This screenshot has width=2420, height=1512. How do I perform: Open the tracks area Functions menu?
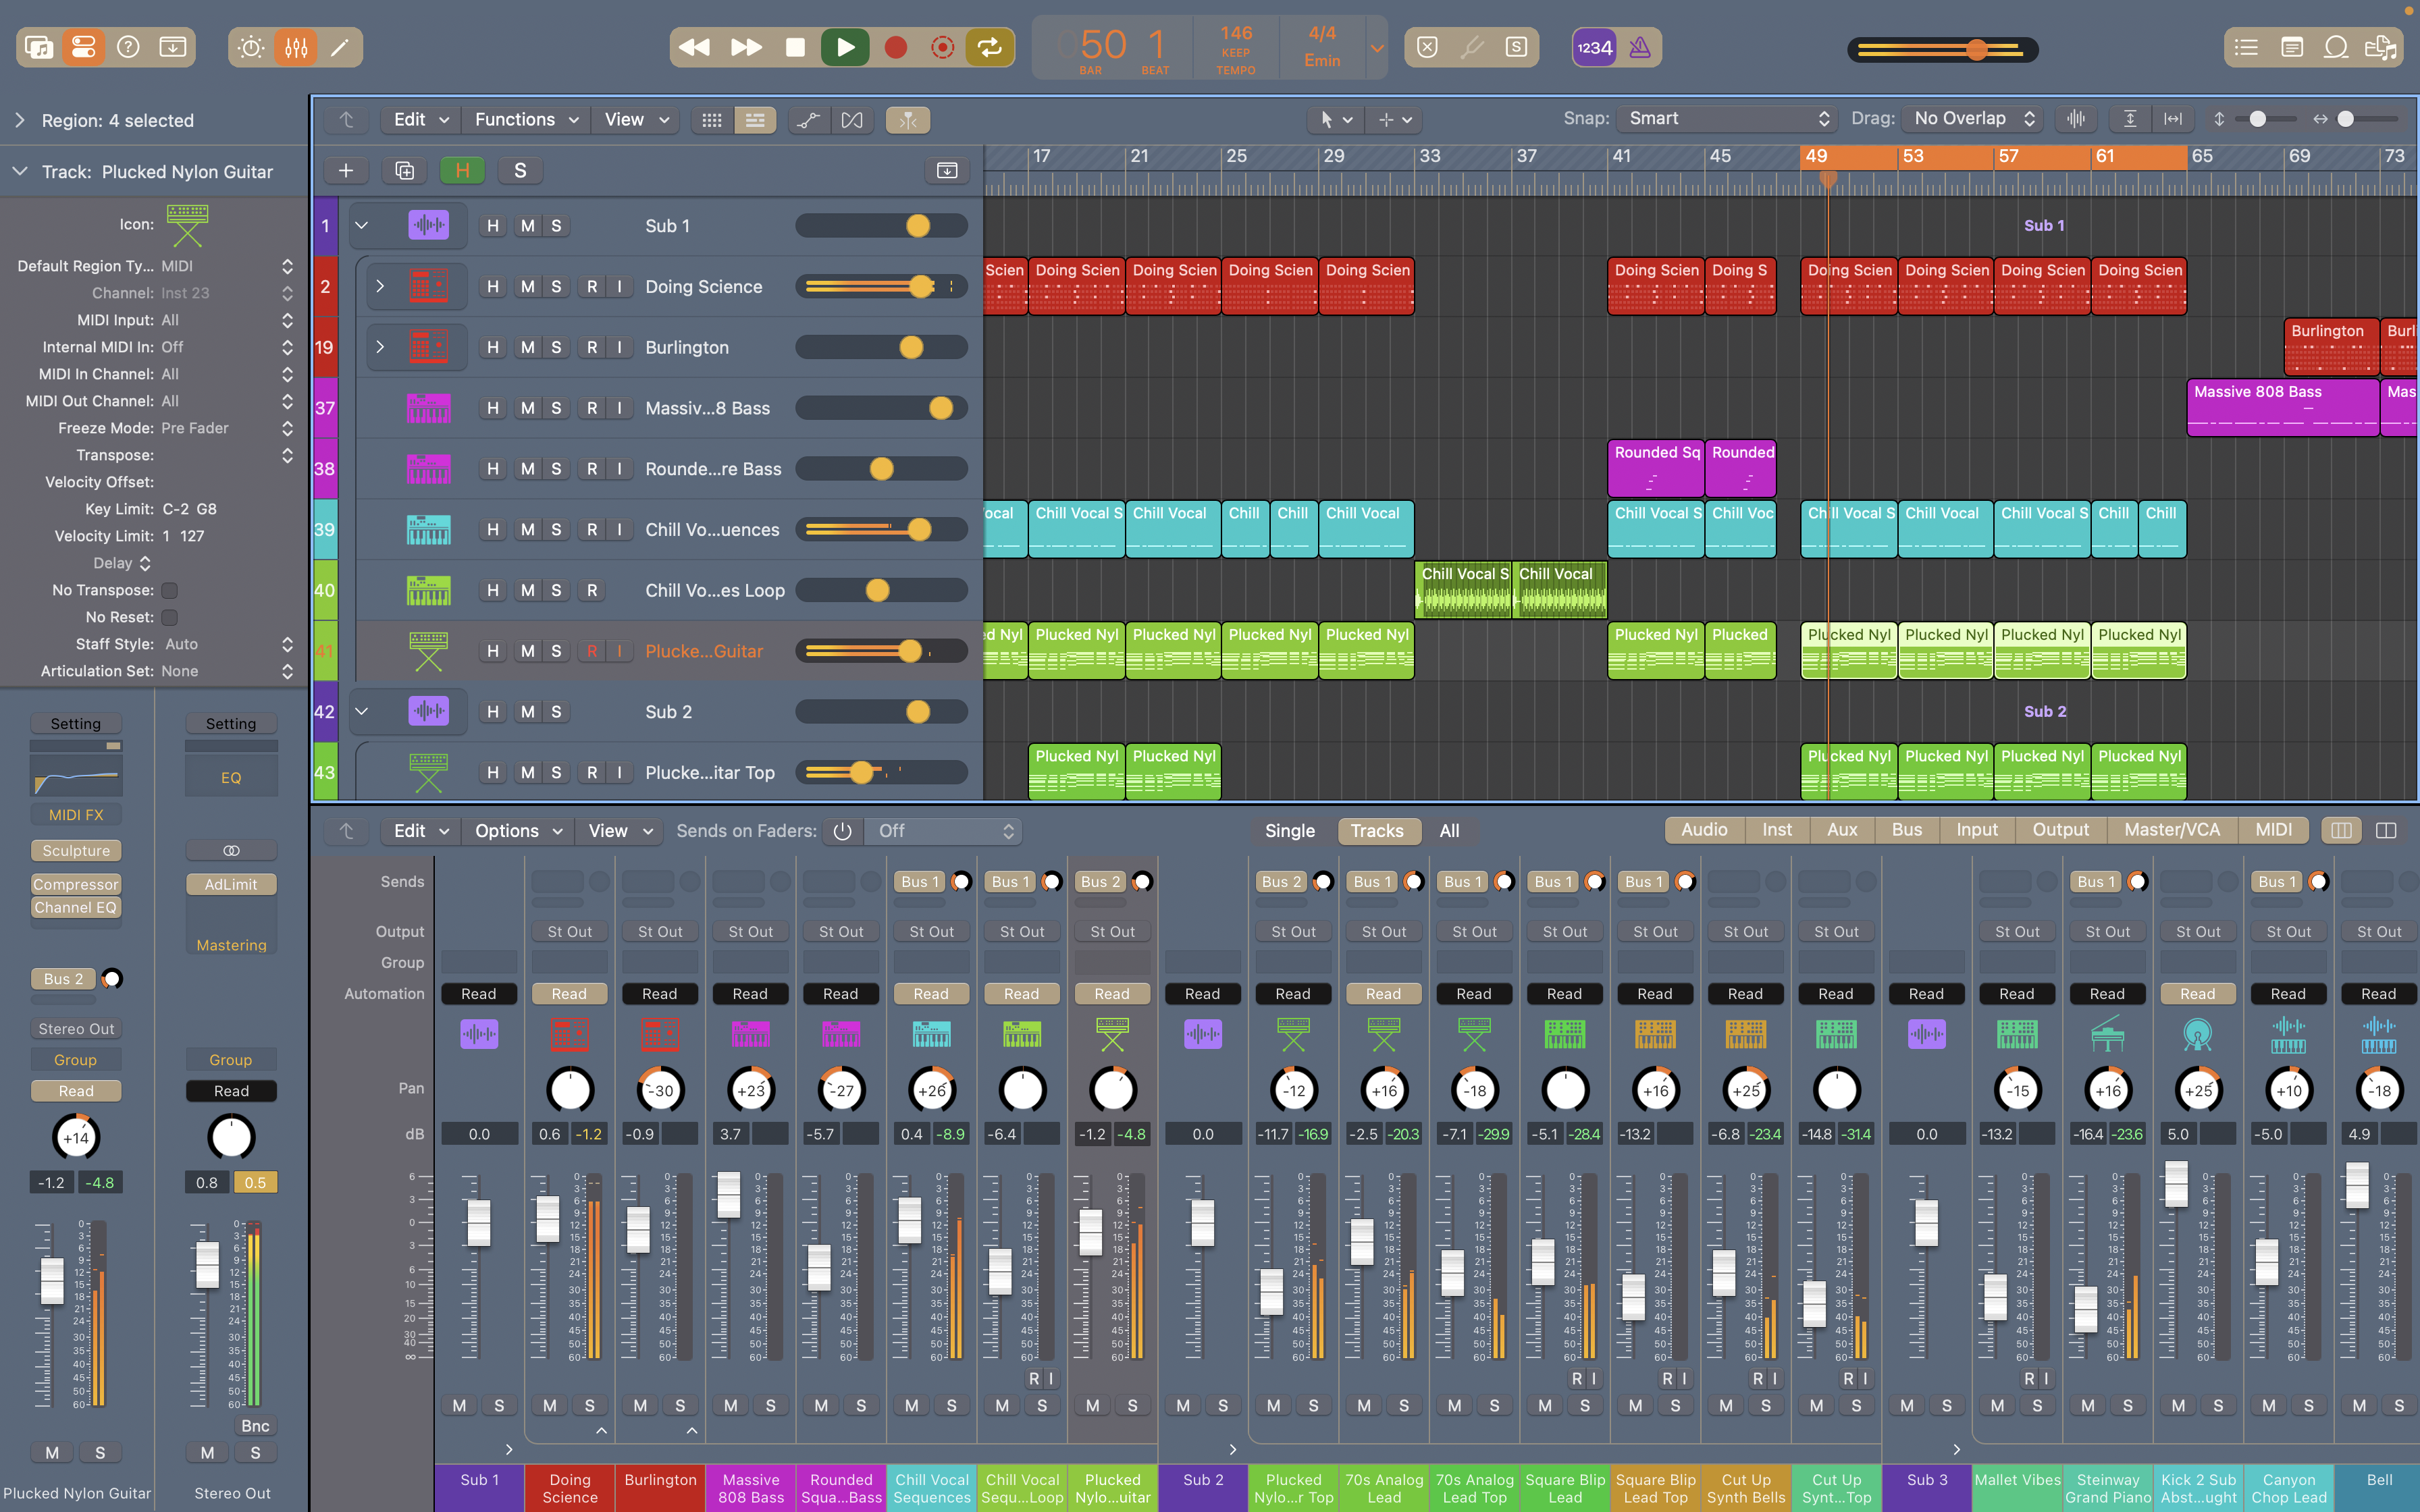pyautogui.click(x=526, y=120)
